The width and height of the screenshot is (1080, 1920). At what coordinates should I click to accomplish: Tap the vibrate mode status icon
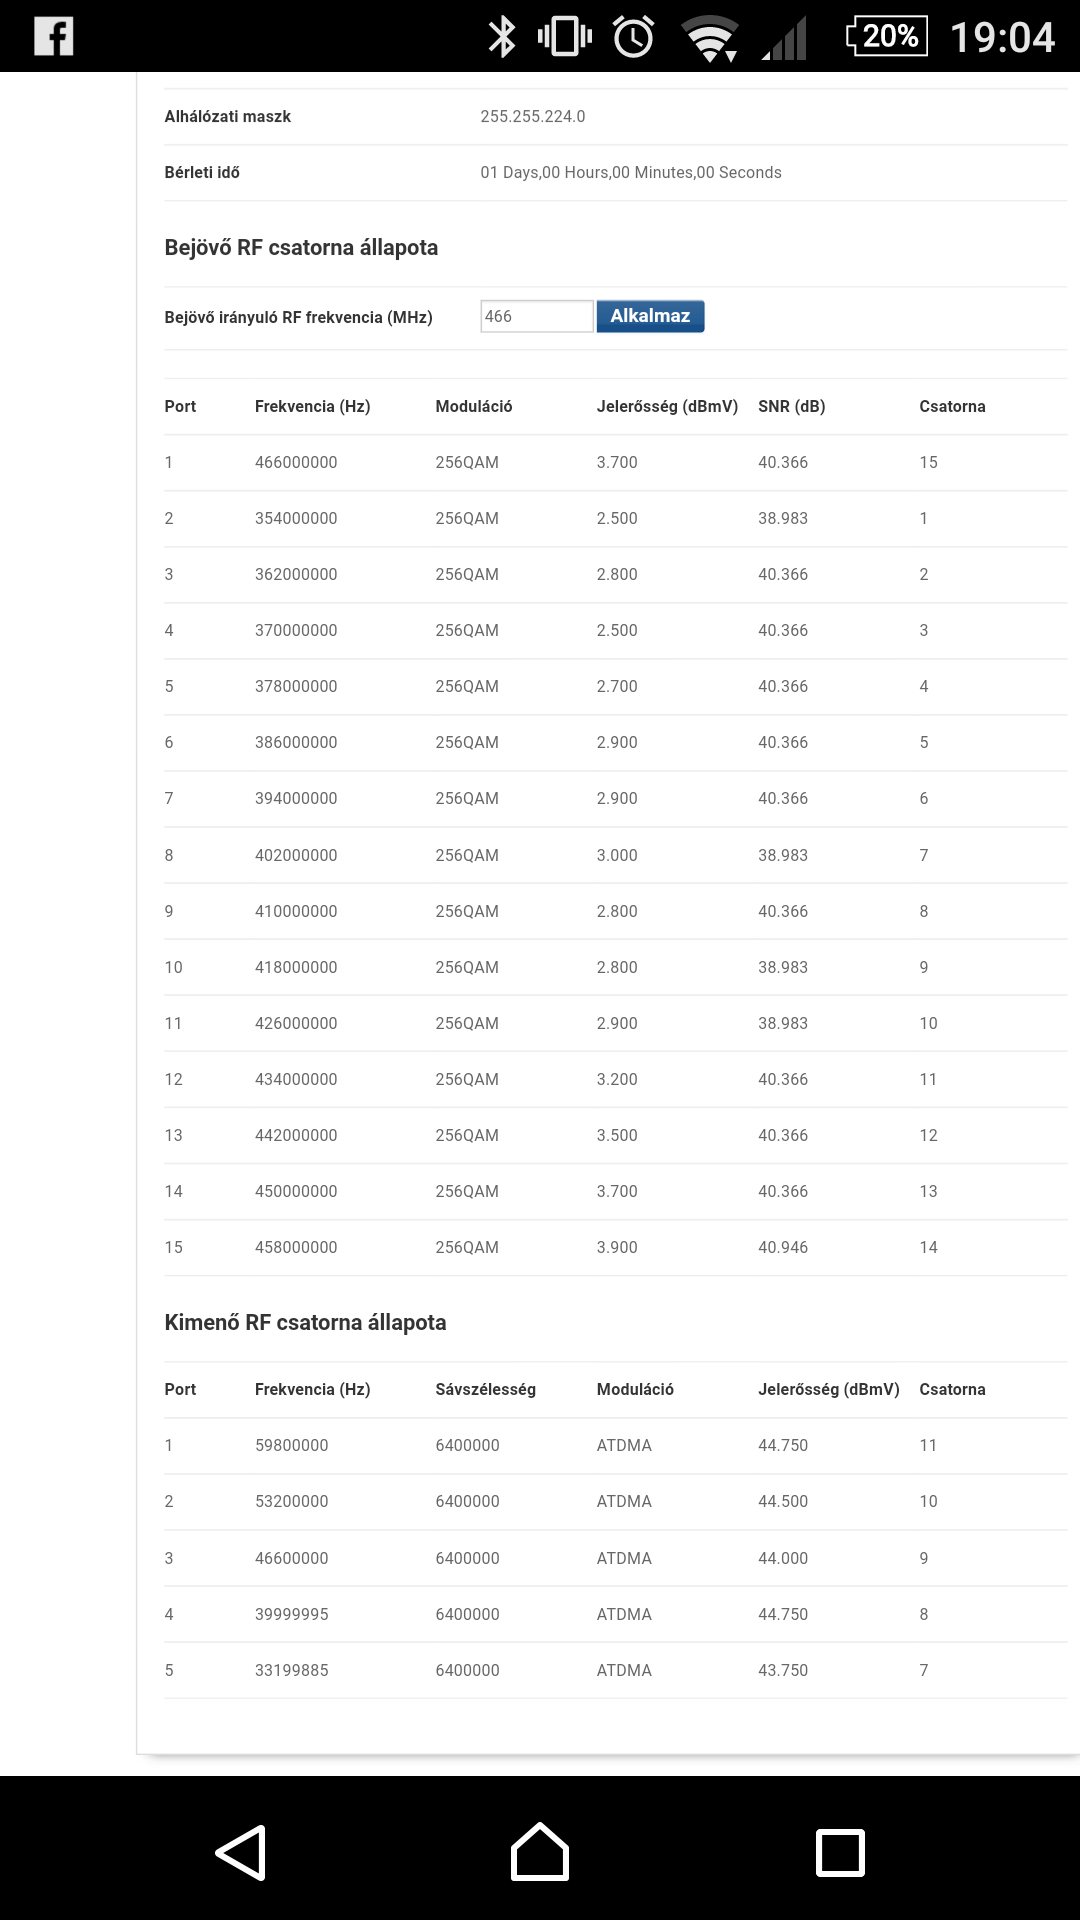tap(564, 37)
